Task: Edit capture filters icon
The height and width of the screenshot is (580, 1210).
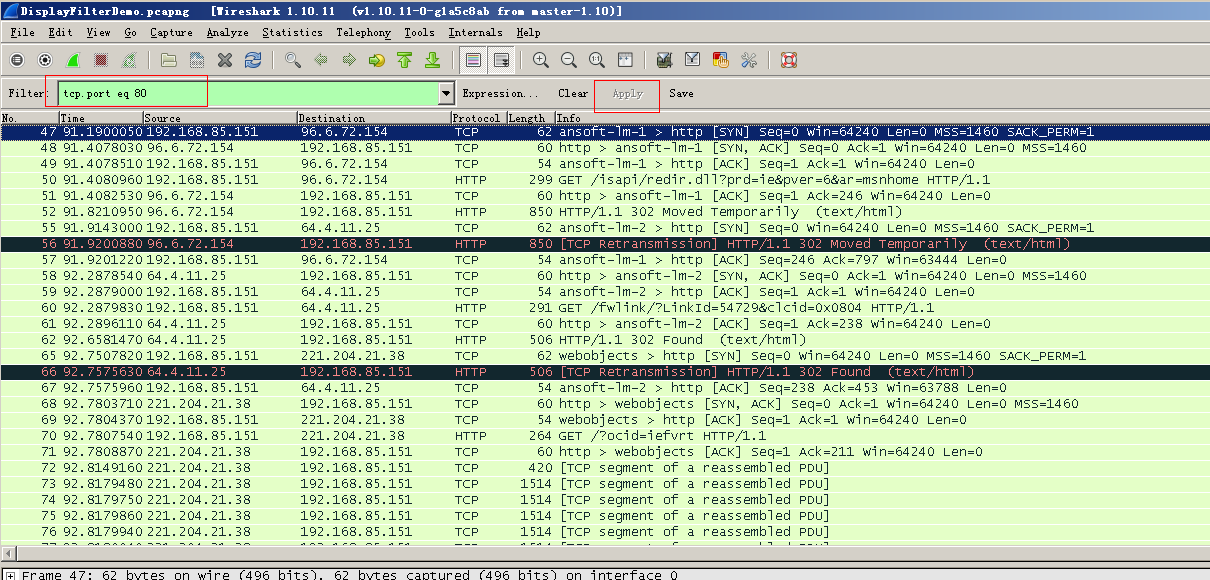Action: pos(665,60)
